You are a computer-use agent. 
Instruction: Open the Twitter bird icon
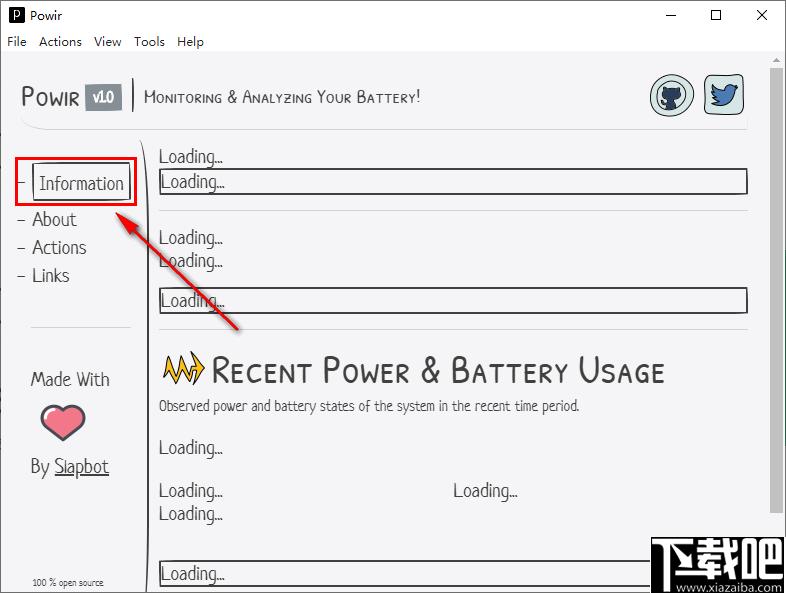tap(724, 94)
